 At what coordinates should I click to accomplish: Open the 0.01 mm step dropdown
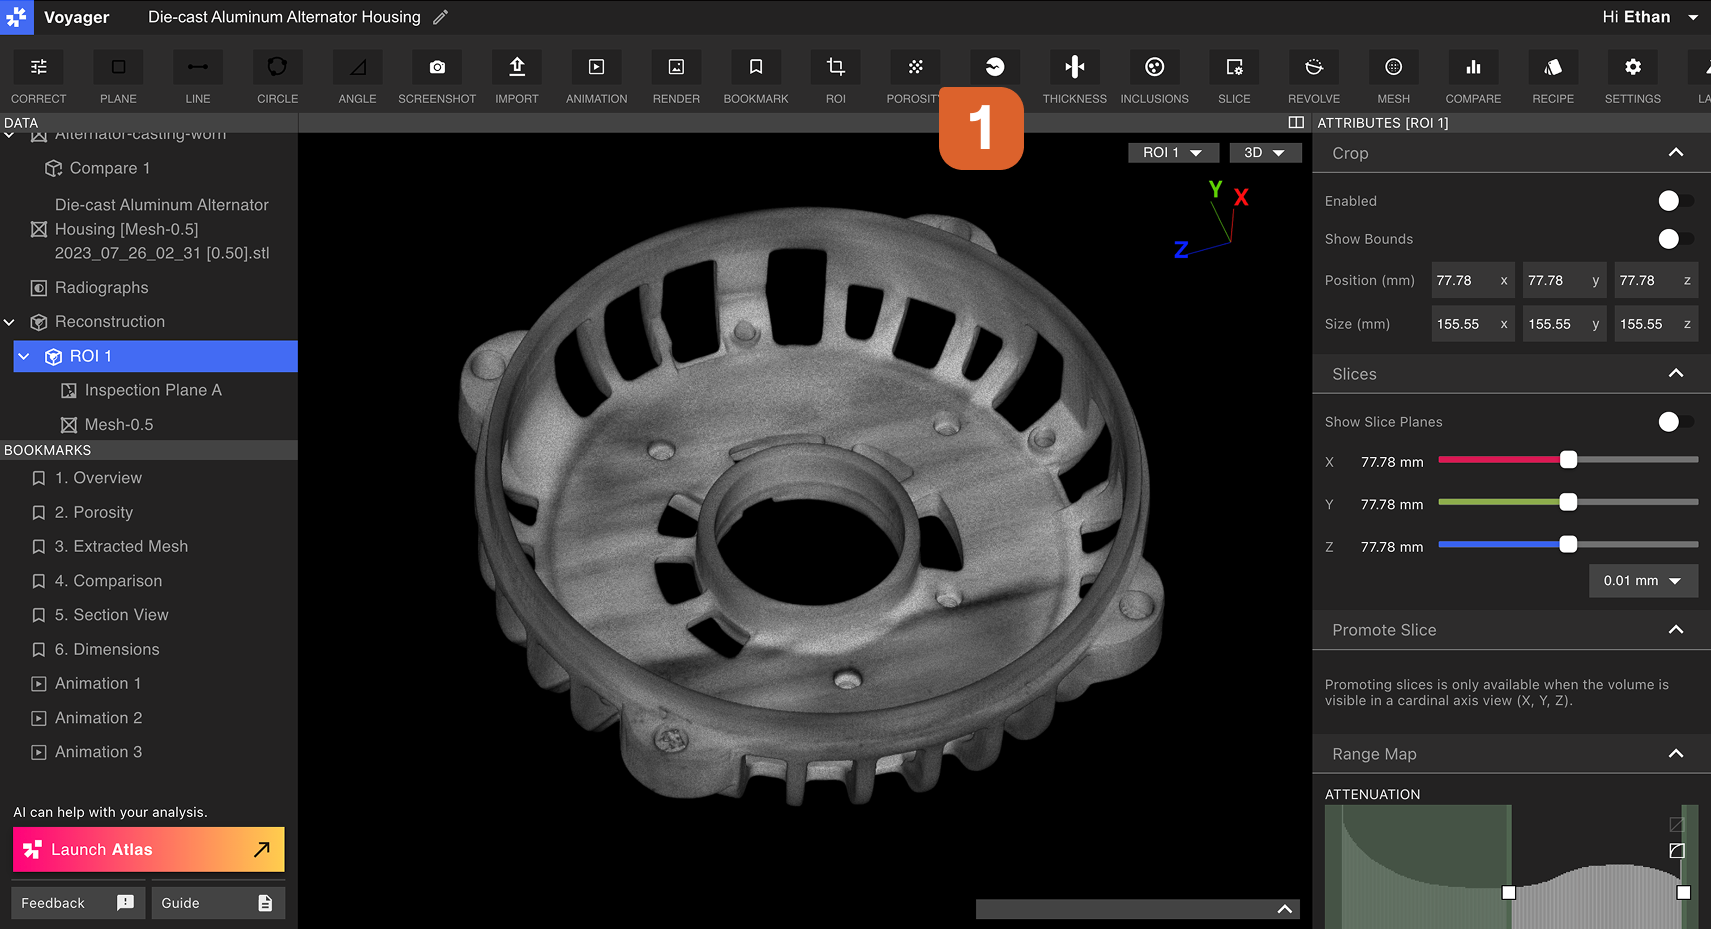1643,580
